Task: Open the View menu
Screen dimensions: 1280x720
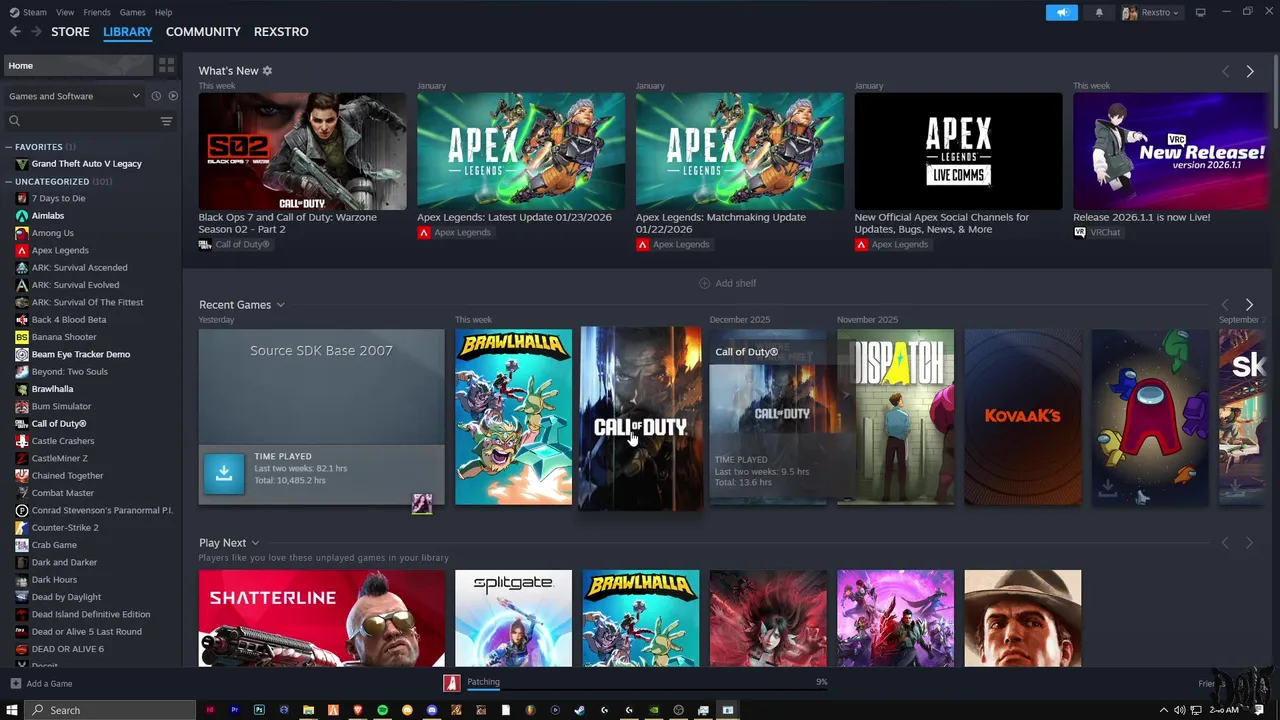Action: pyautogui.click(x=65, y=12)
